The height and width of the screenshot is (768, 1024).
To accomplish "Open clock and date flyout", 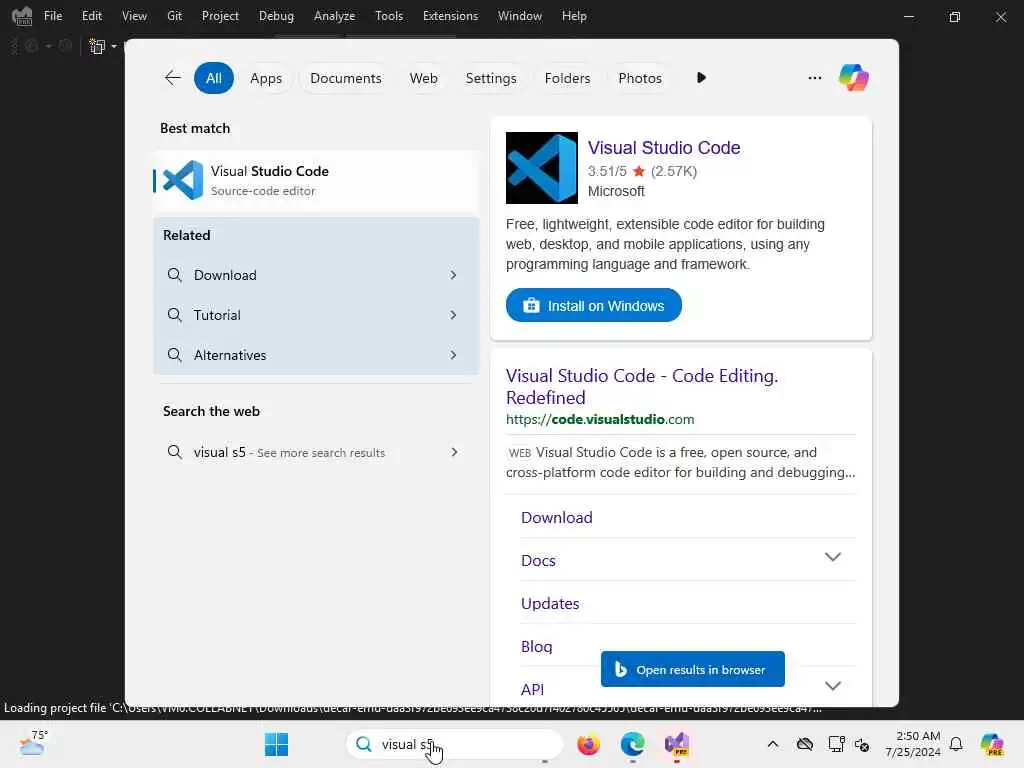I will point(912,744).
